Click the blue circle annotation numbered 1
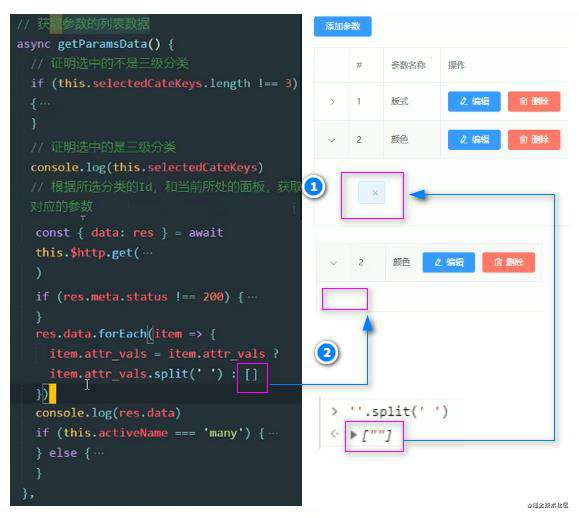This screenshot has height=518, width=579. point(314,186)
